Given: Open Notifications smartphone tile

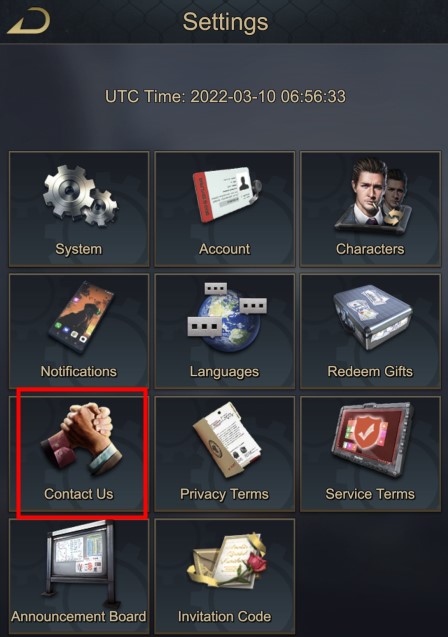Looking at the screenshot, I should click(79, 331).
